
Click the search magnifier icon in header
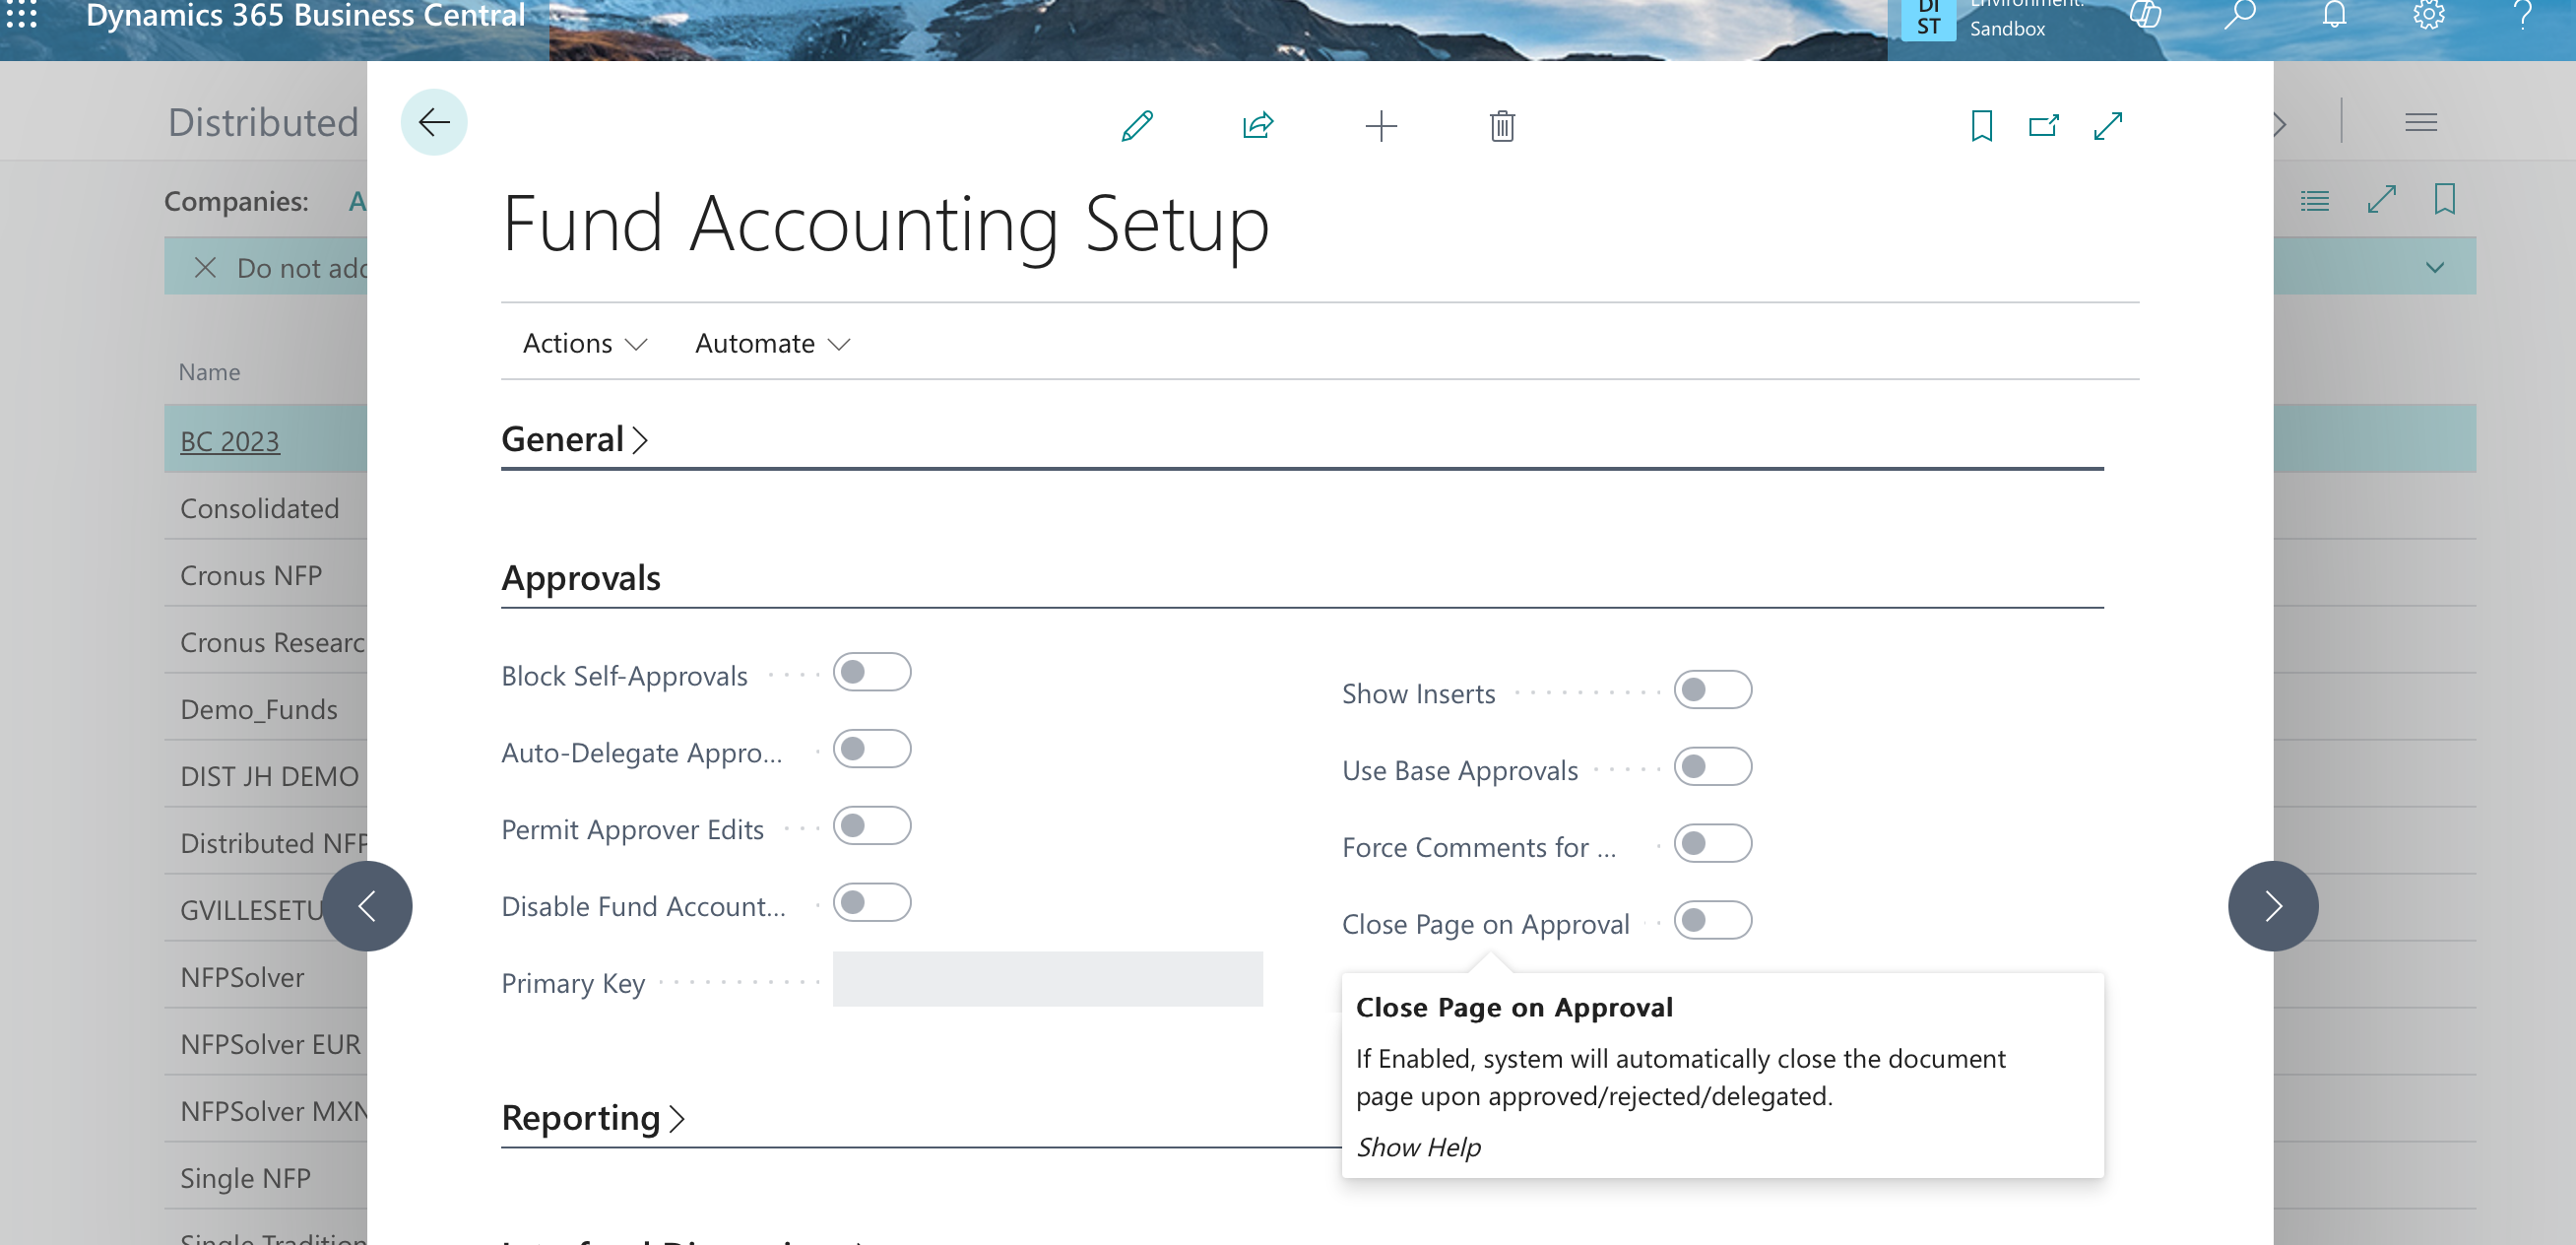(2239, 15)
